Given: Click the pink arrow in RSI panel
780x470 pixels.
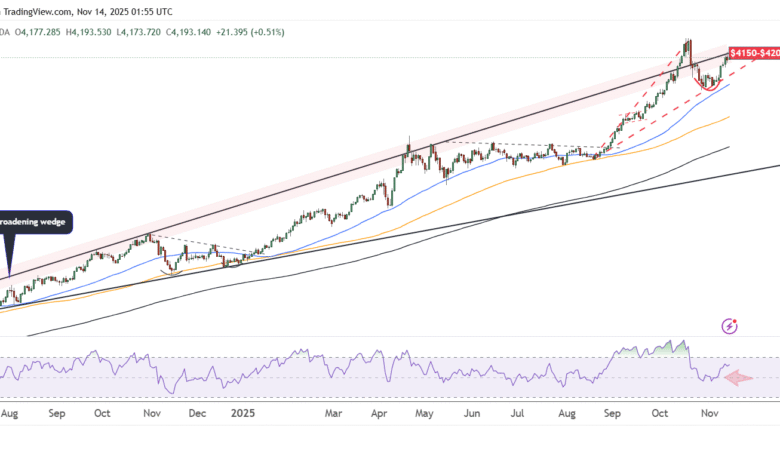Looking at the screenshot, I should click(x=738, y=378).
